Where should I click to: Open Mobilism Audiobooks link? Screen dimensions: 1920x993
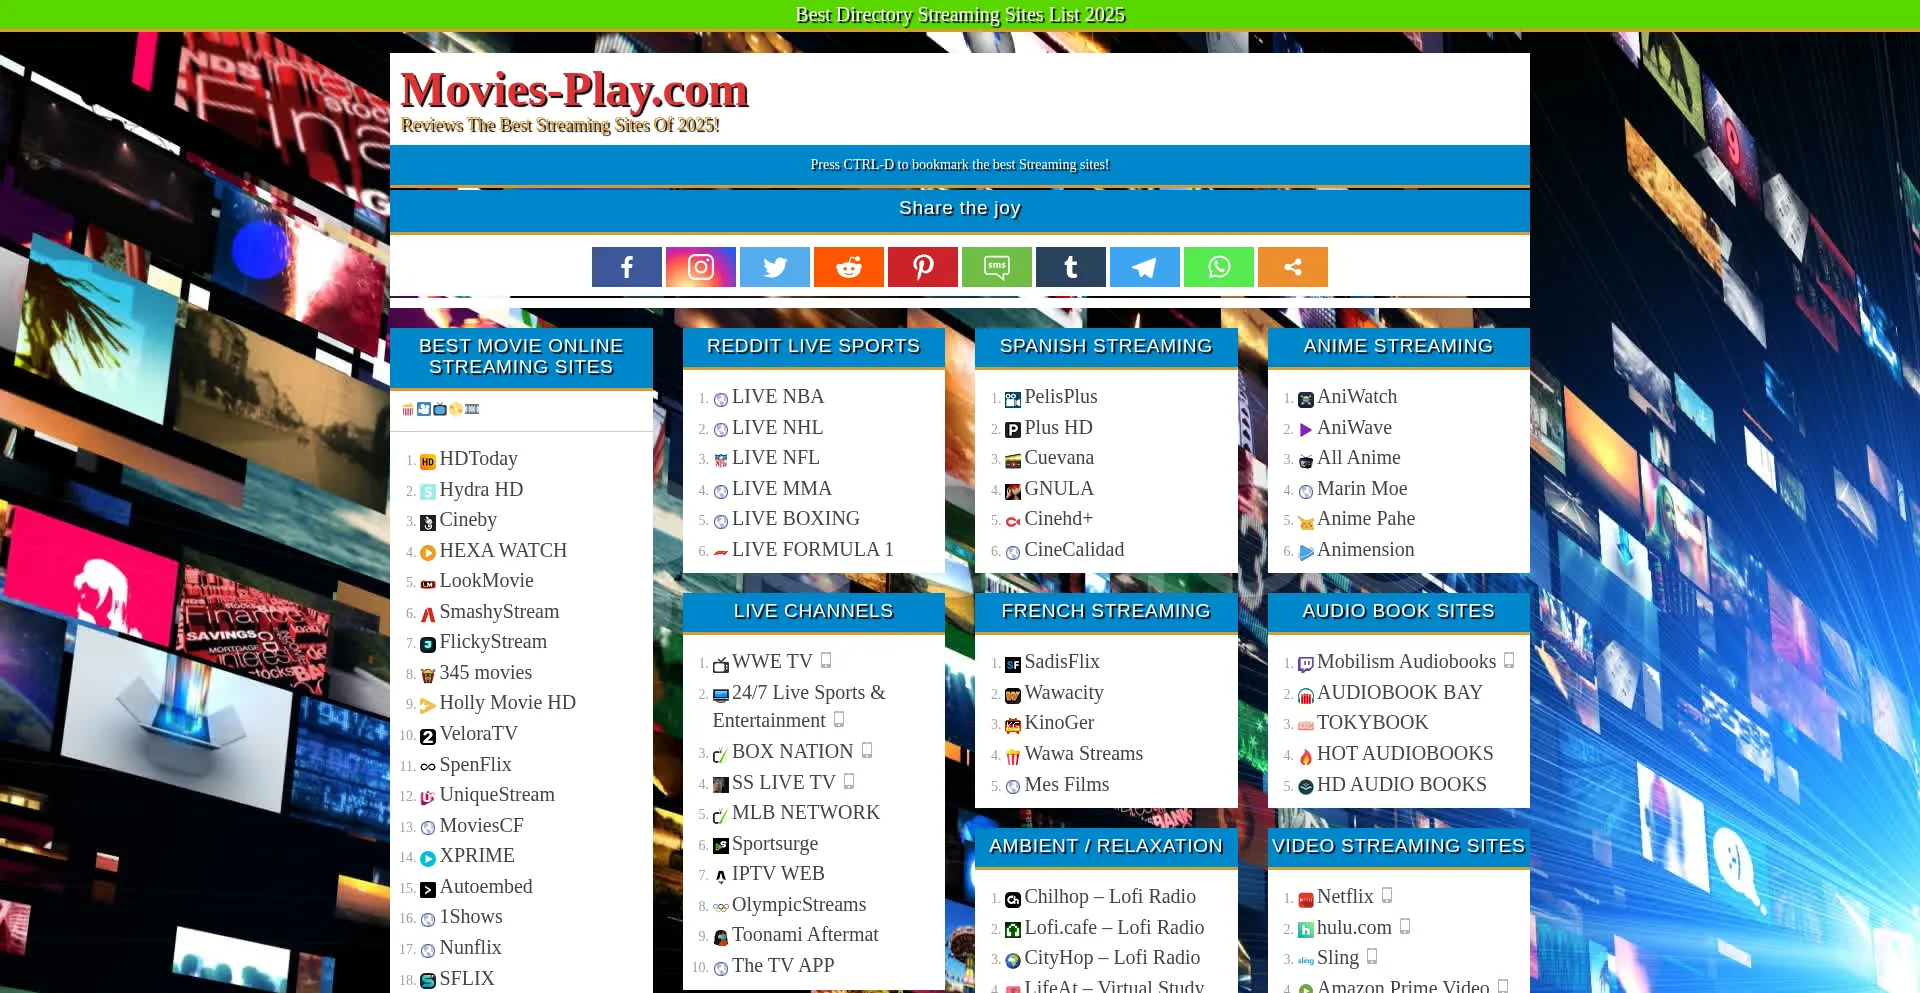pos(1406,662)
